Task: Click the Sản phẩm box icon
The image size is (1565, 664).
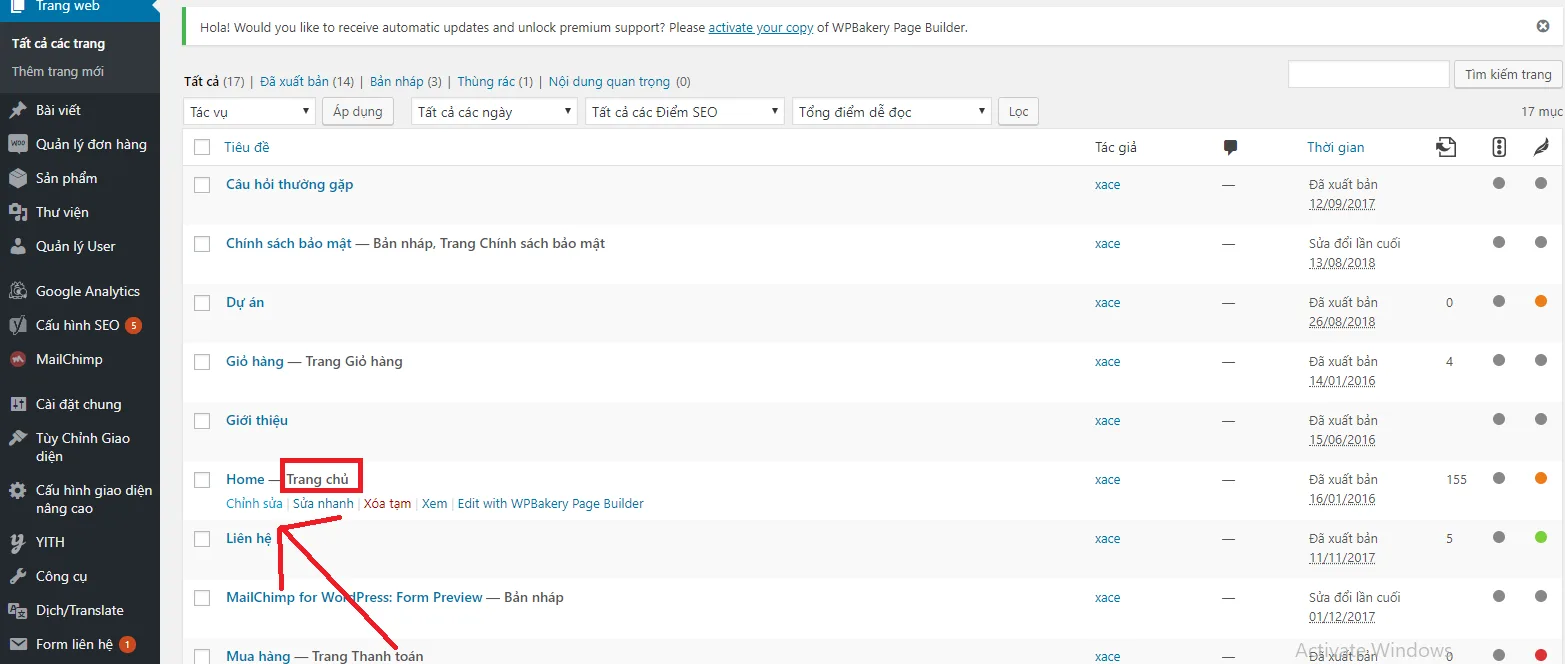Action: 18,178
